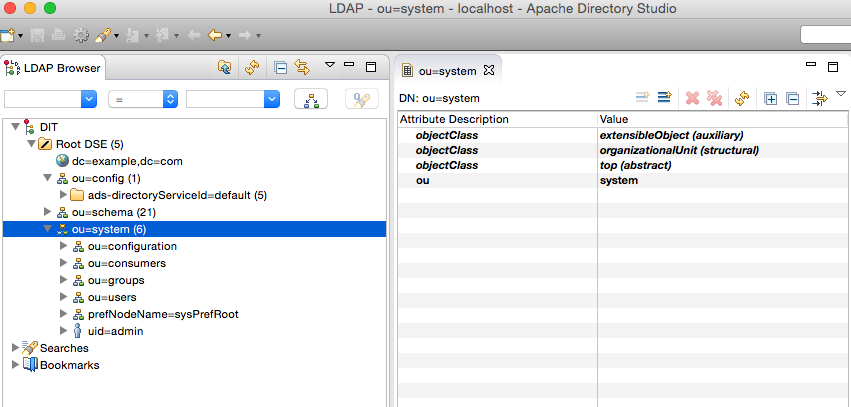Select the top (abstract) value
The width and height of the screenshot is (851, 407).
pos(636,165)
